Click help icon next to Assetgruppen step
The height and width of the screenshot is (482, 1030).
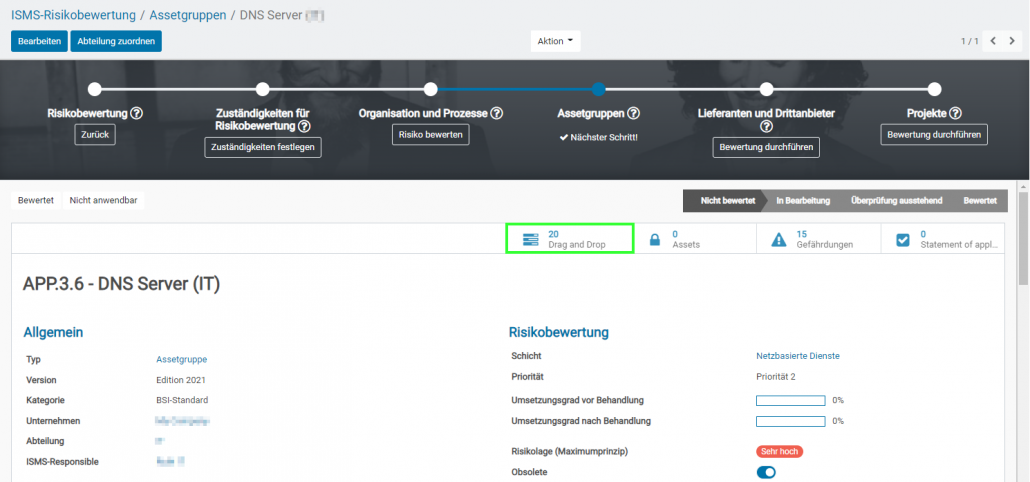pos(633,113)
